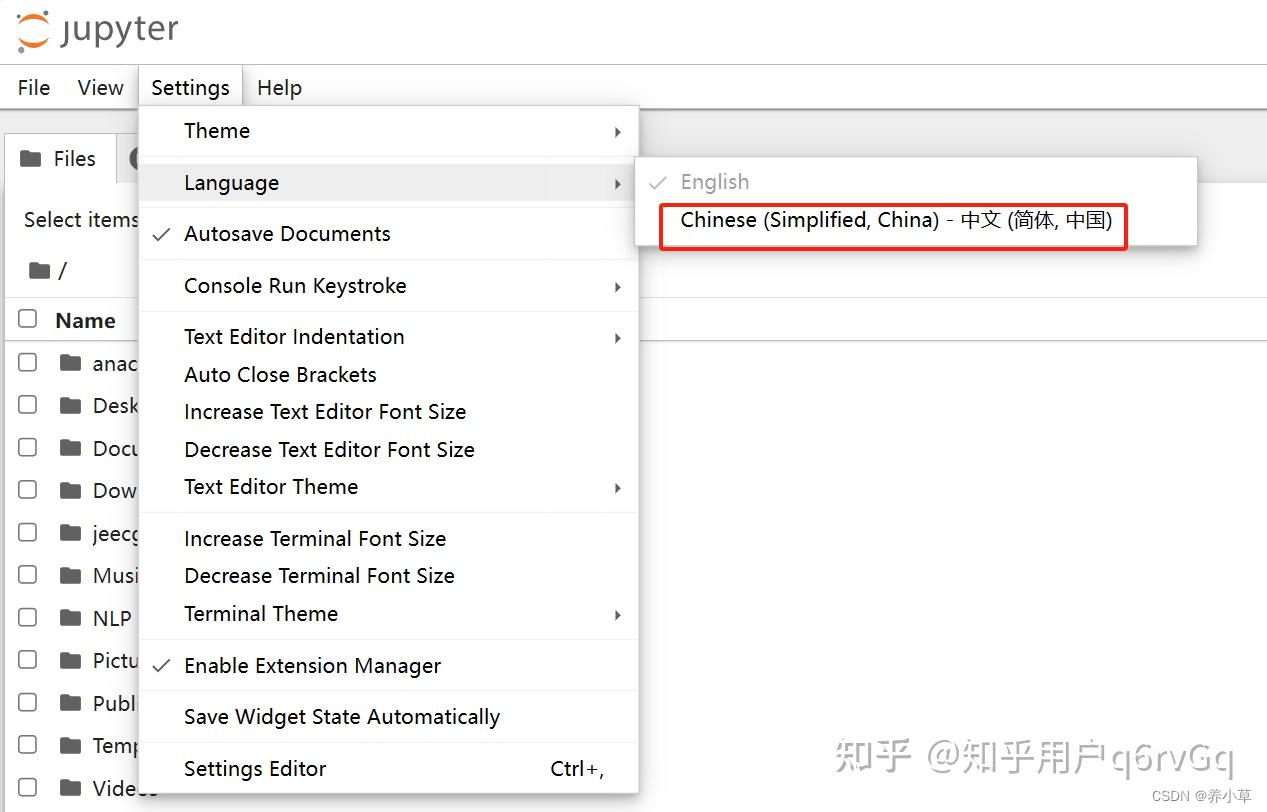The image size is (1267, 812).
Task: Toggle the Autosave Documents setting
Action: point(287,233)
